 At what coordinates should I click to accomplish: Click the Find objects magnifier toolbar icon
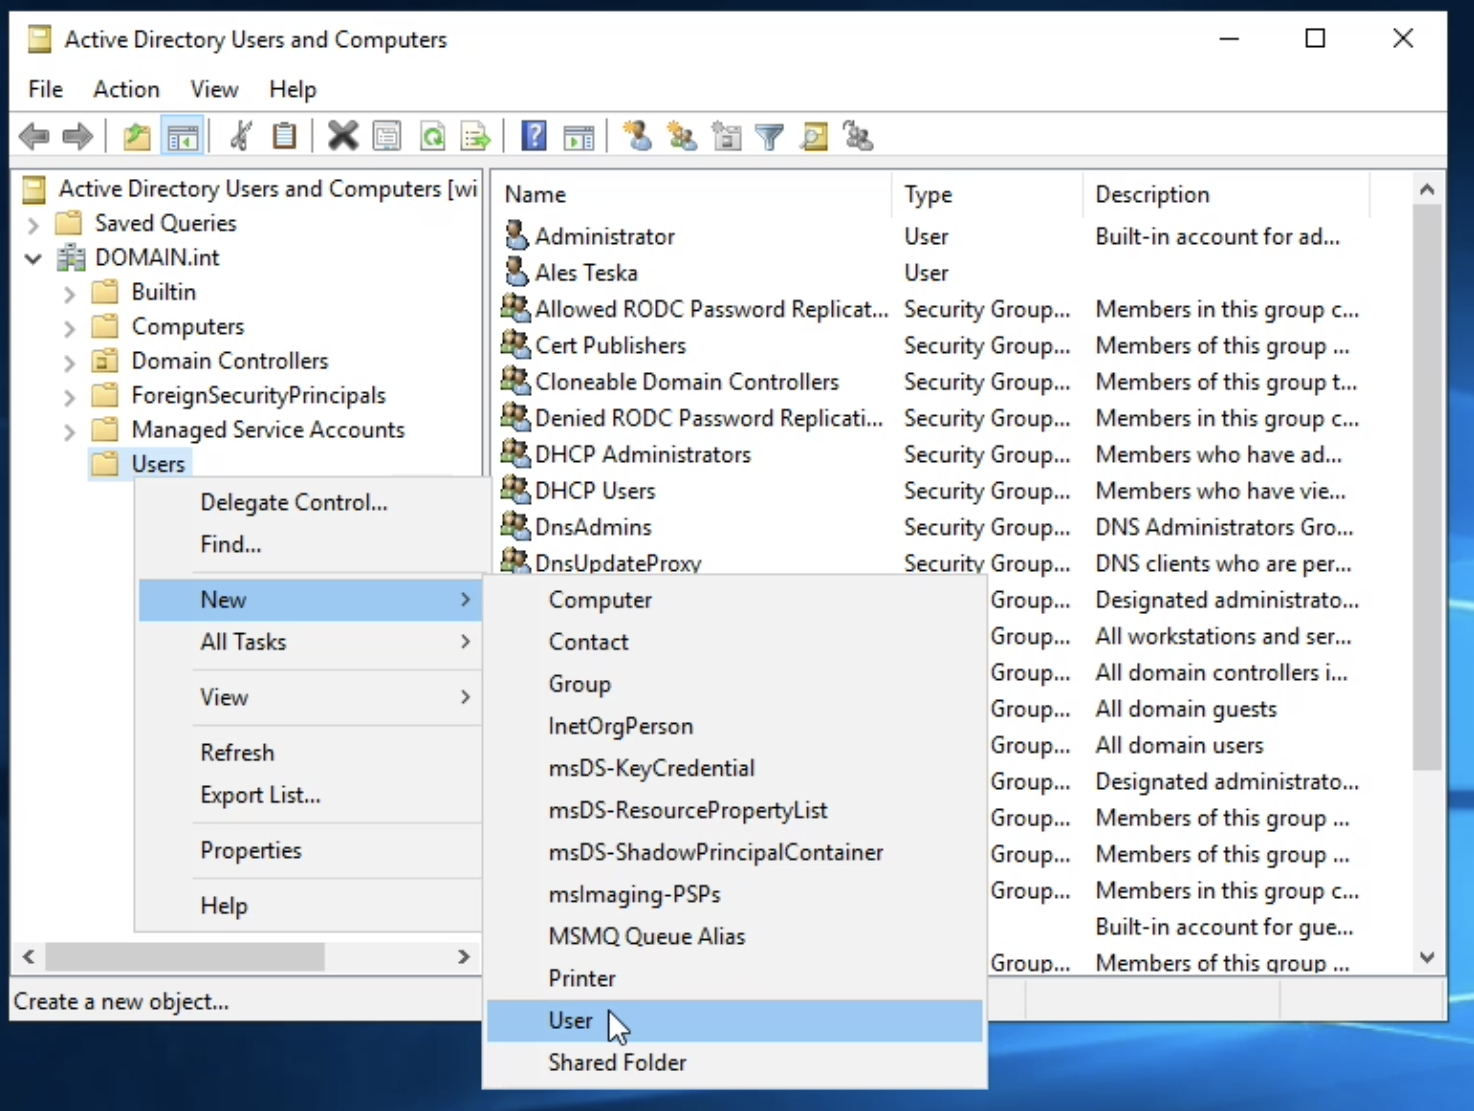[814, 136]
